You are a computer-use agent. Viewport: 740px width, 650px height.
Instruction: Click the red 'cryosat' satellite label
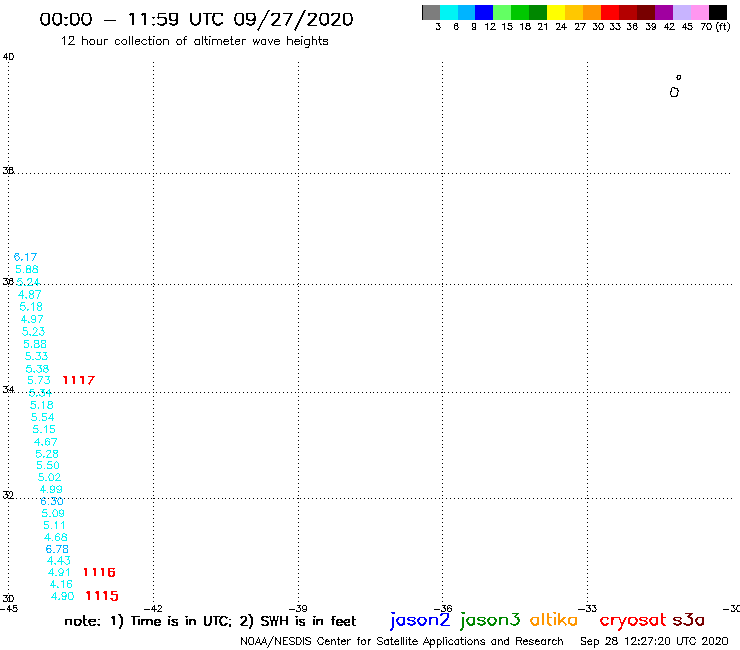coord(633,620)
